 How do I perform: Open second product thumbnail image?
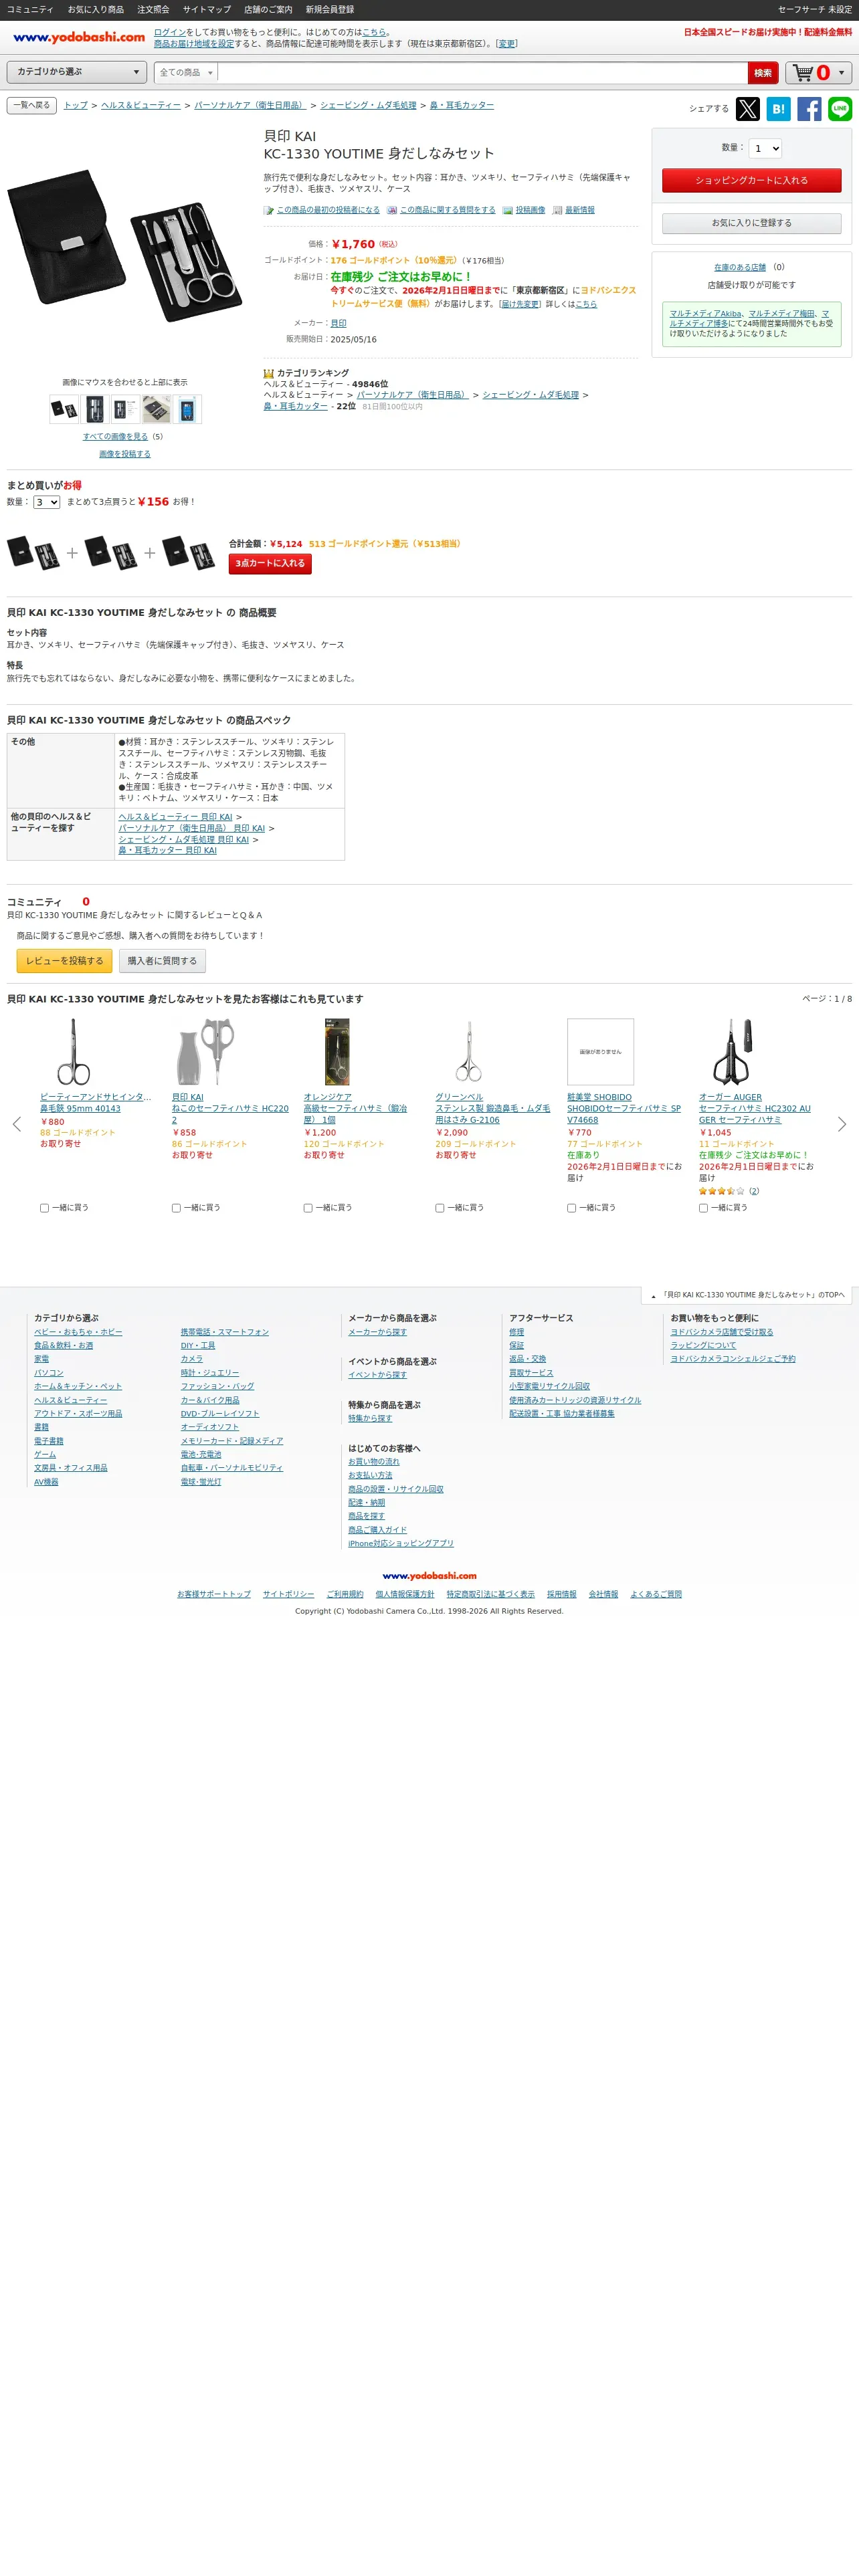[95, 409]
